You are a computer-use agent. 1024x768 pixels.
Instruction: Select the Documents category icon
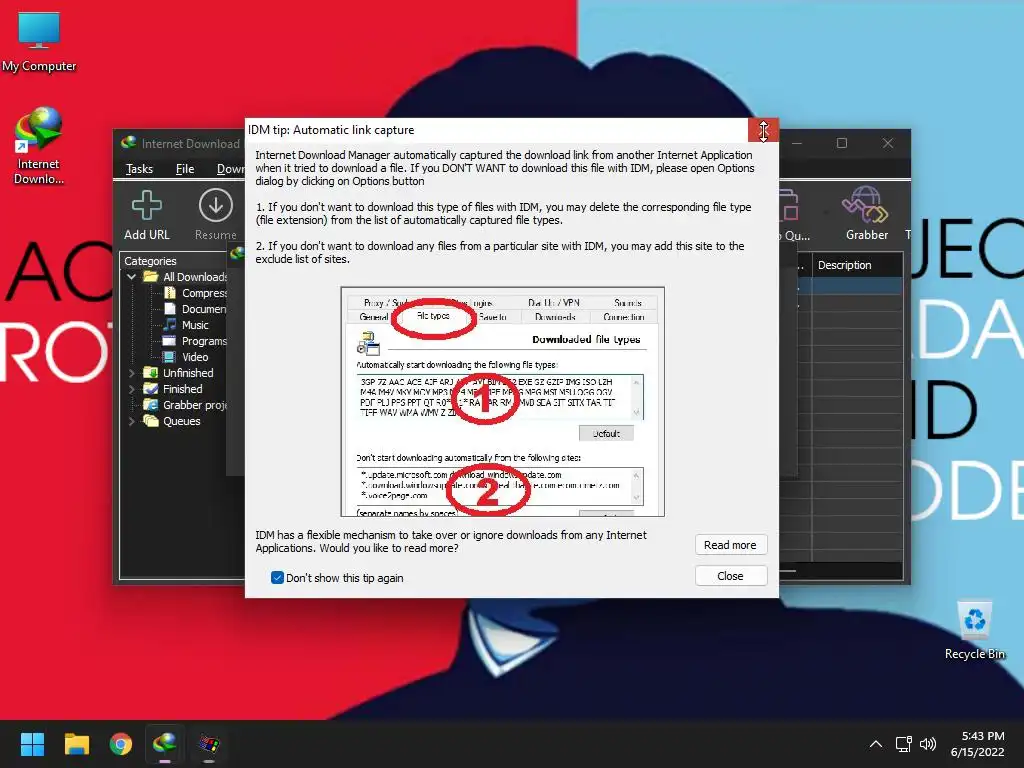tap(170, 309)
